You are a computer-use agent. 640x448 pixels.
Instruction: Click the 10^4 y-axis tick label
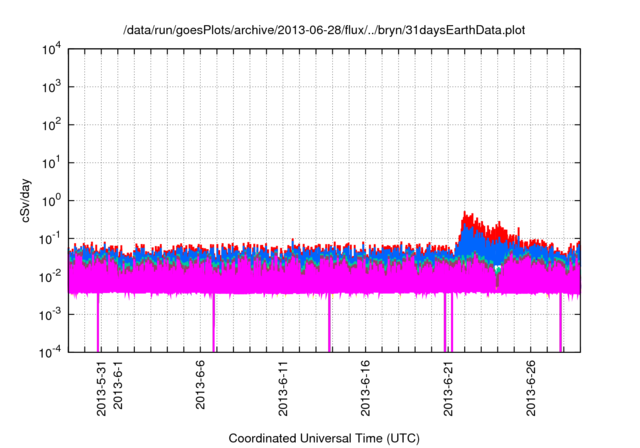51,50
